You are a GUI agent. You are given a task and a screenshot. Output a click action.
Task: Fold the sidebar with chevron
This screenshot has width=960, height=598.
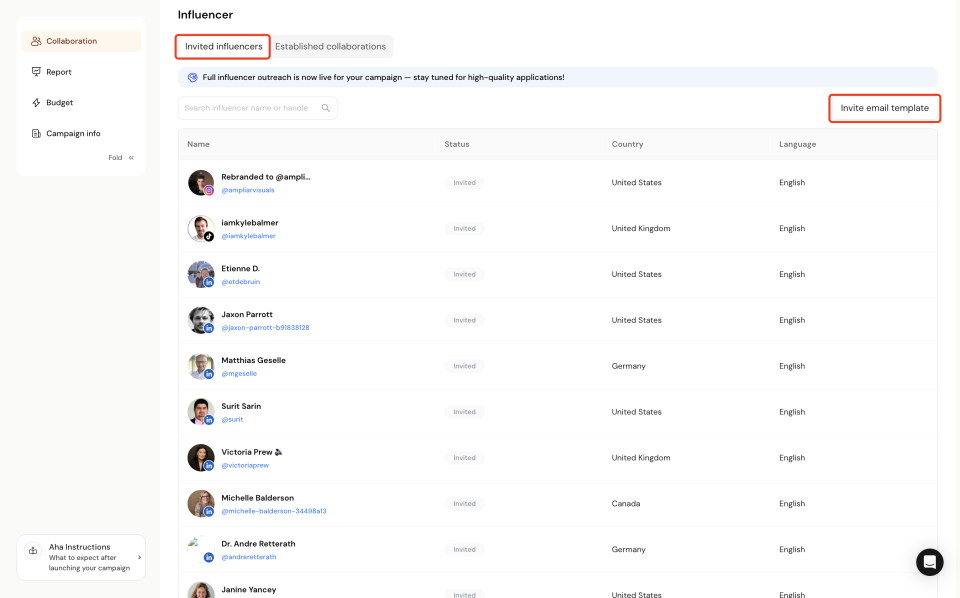(131, 157)
